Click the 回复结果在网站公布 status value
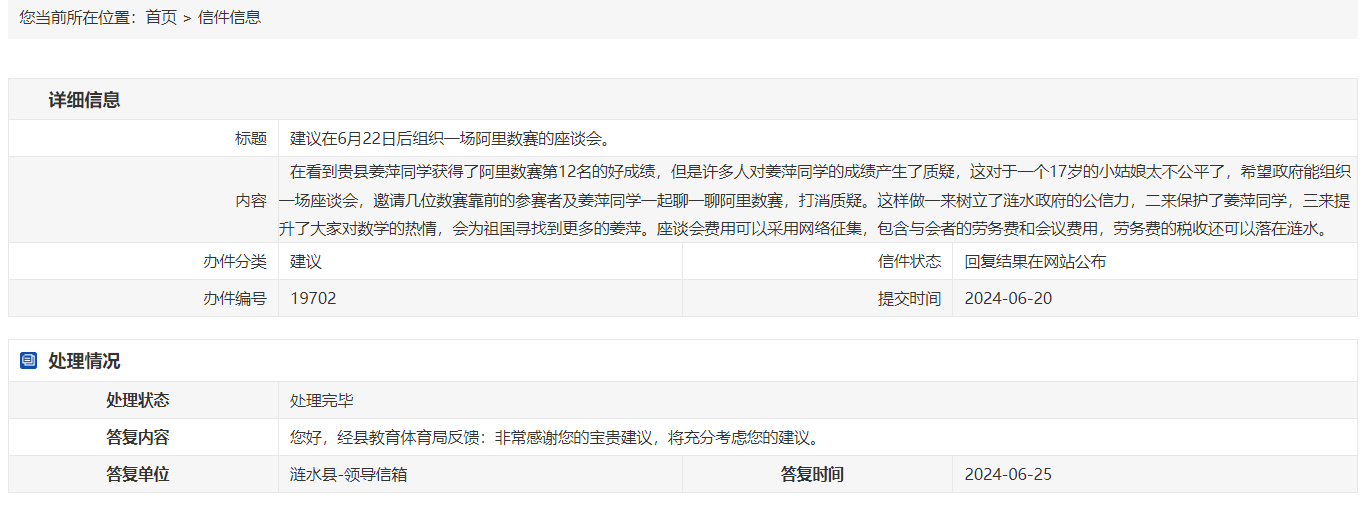This screenshot has width=1368, height=519. click(x=1035, y=262)
